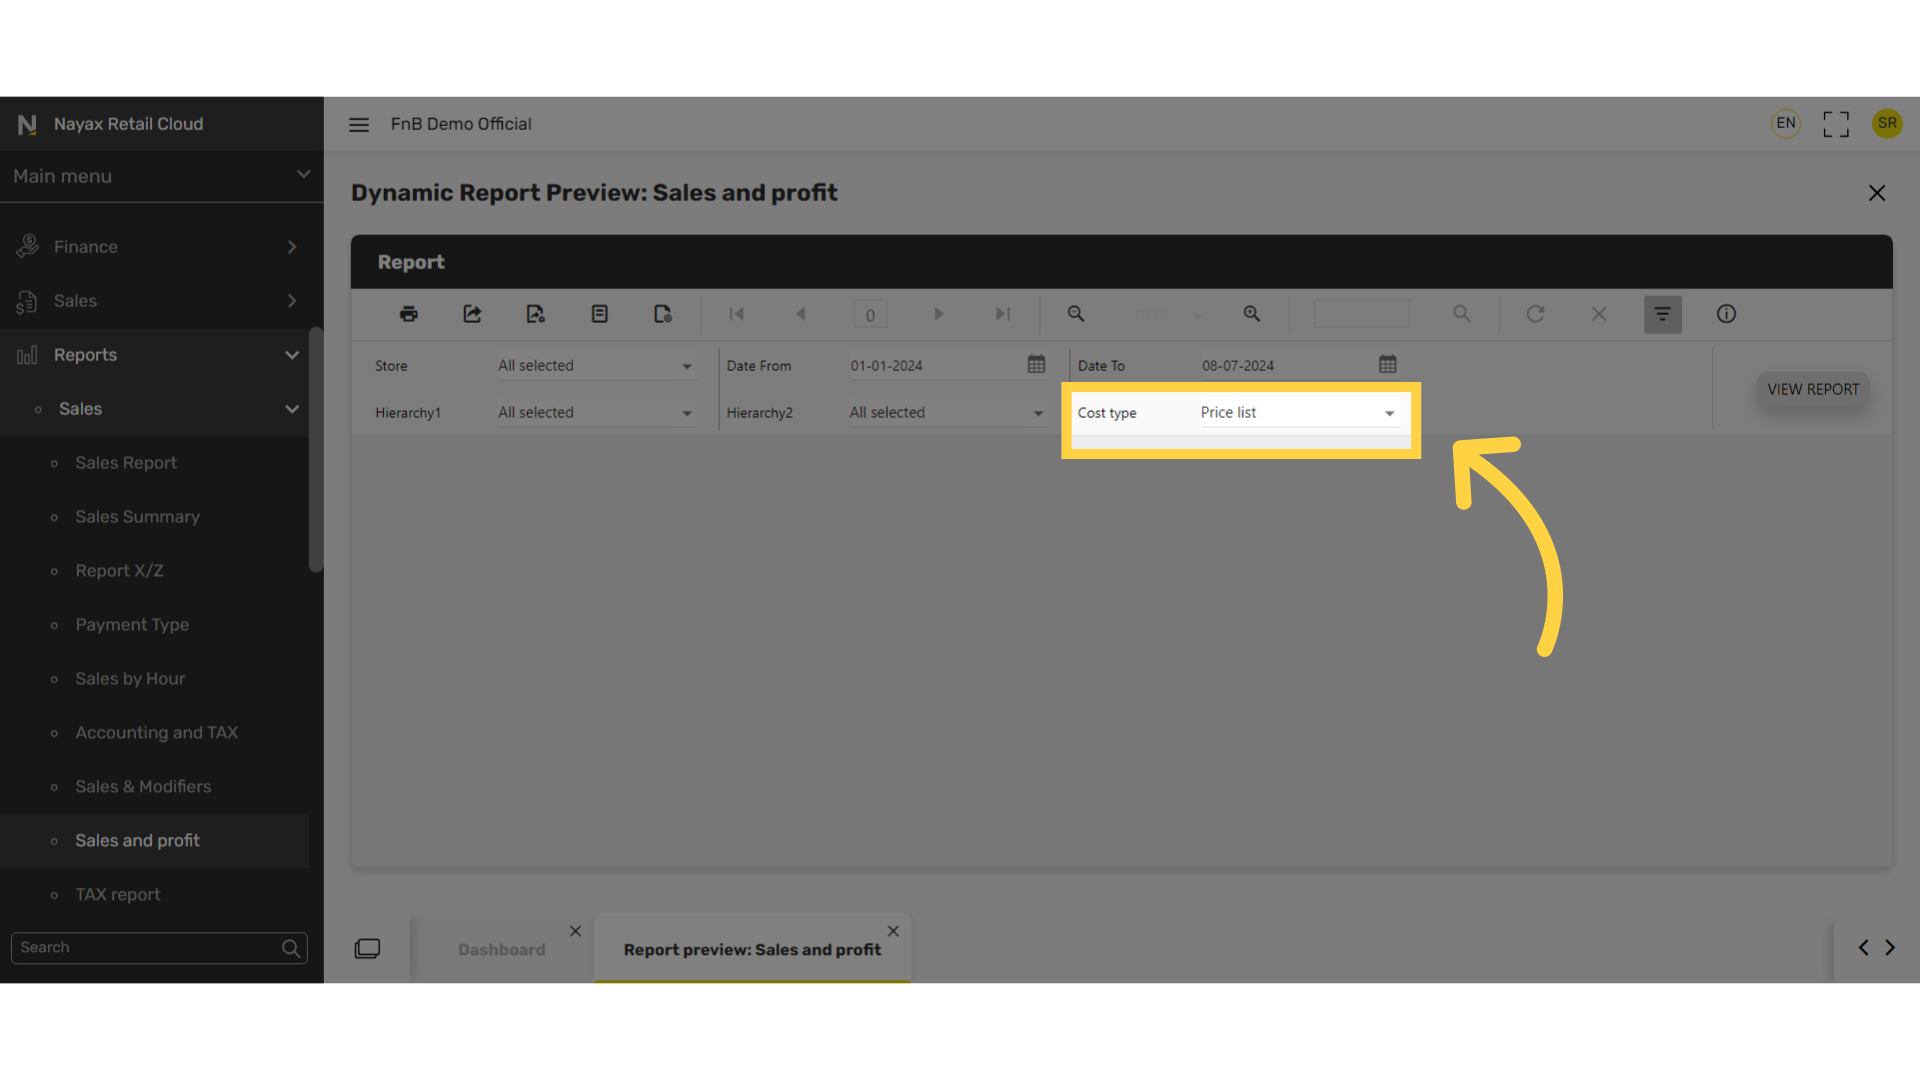Click the print report icon
This screenshot has height=1080, width=1920.
408,314
